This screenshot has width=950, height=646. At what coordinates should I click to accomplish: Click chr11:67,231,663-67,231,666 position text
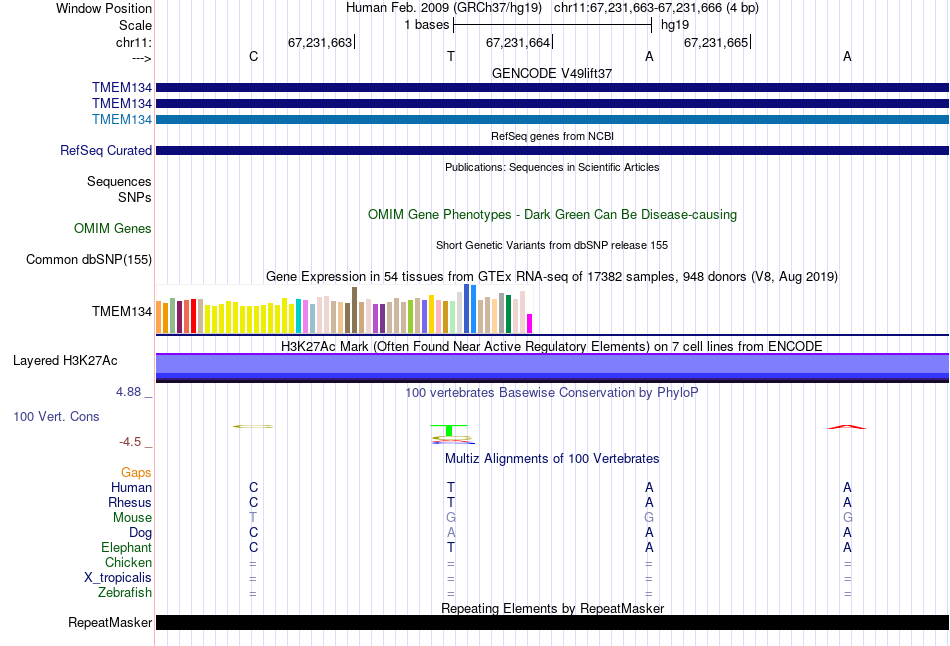(x=637, y=8)
